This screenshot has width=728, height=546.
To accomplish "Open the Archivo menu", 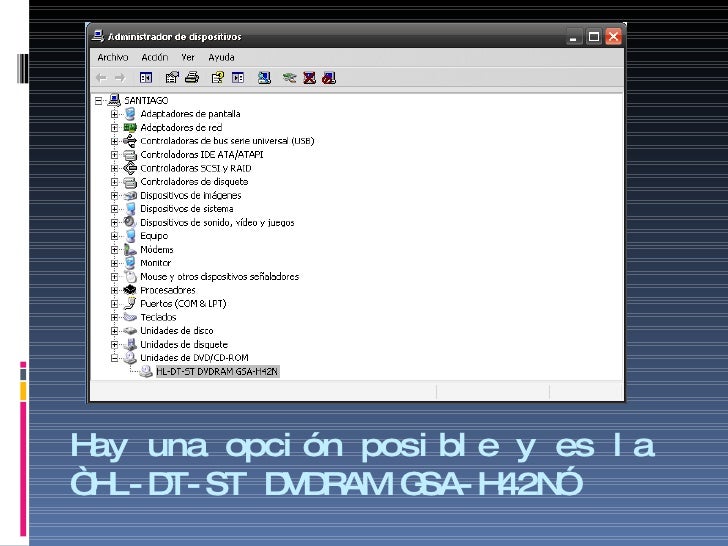I will pos(113,57).
